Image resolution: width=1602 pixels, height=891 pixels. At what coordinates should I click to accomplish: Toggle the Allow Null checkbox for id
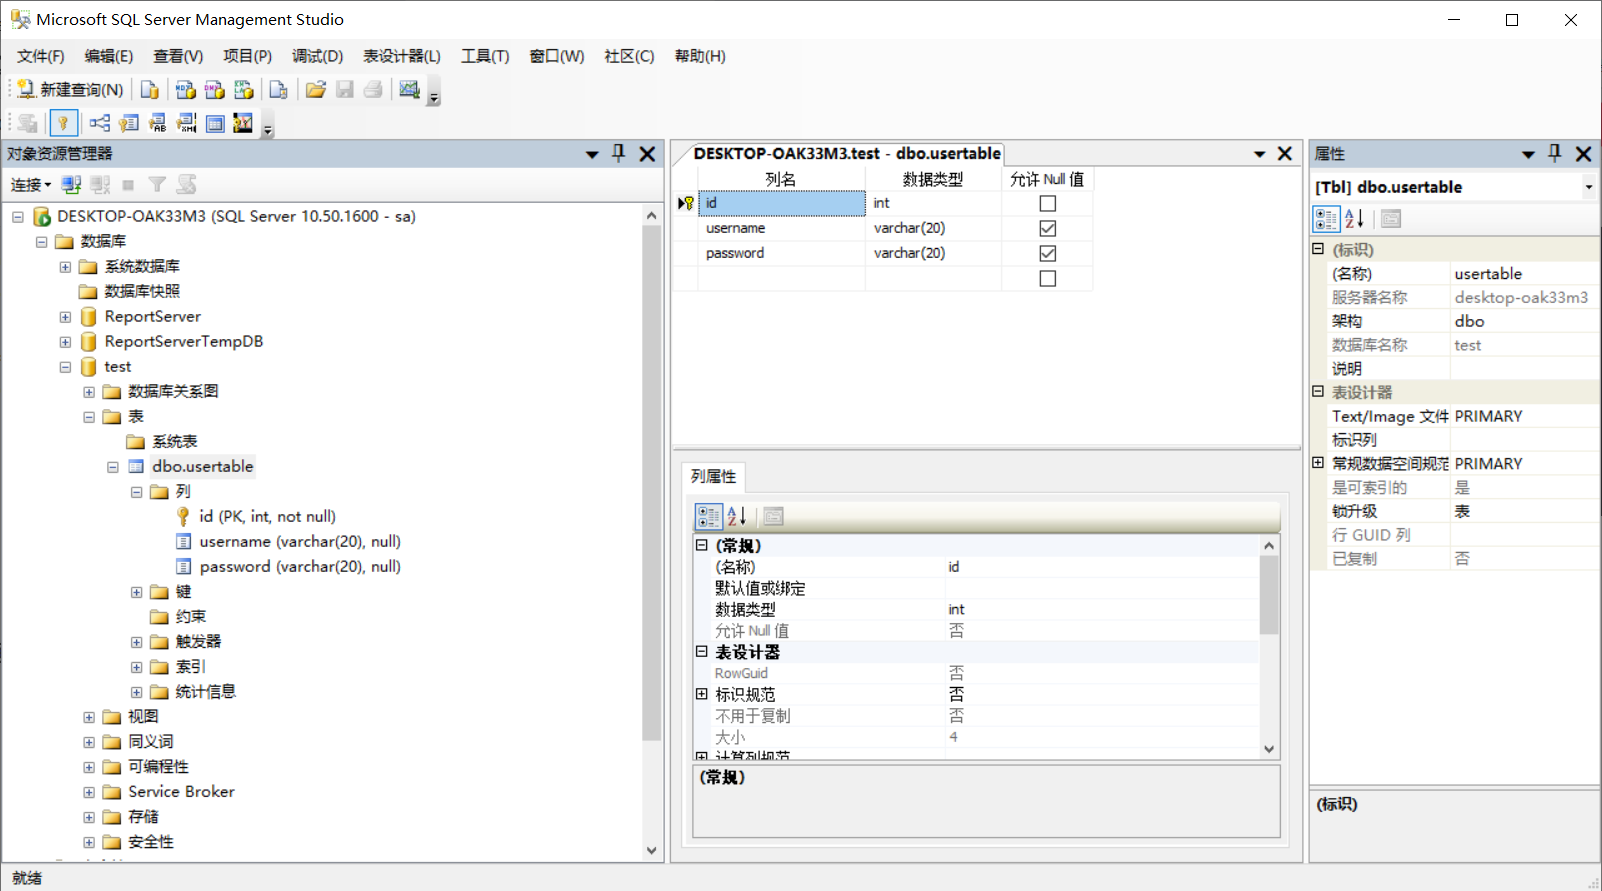point(1047,203)
